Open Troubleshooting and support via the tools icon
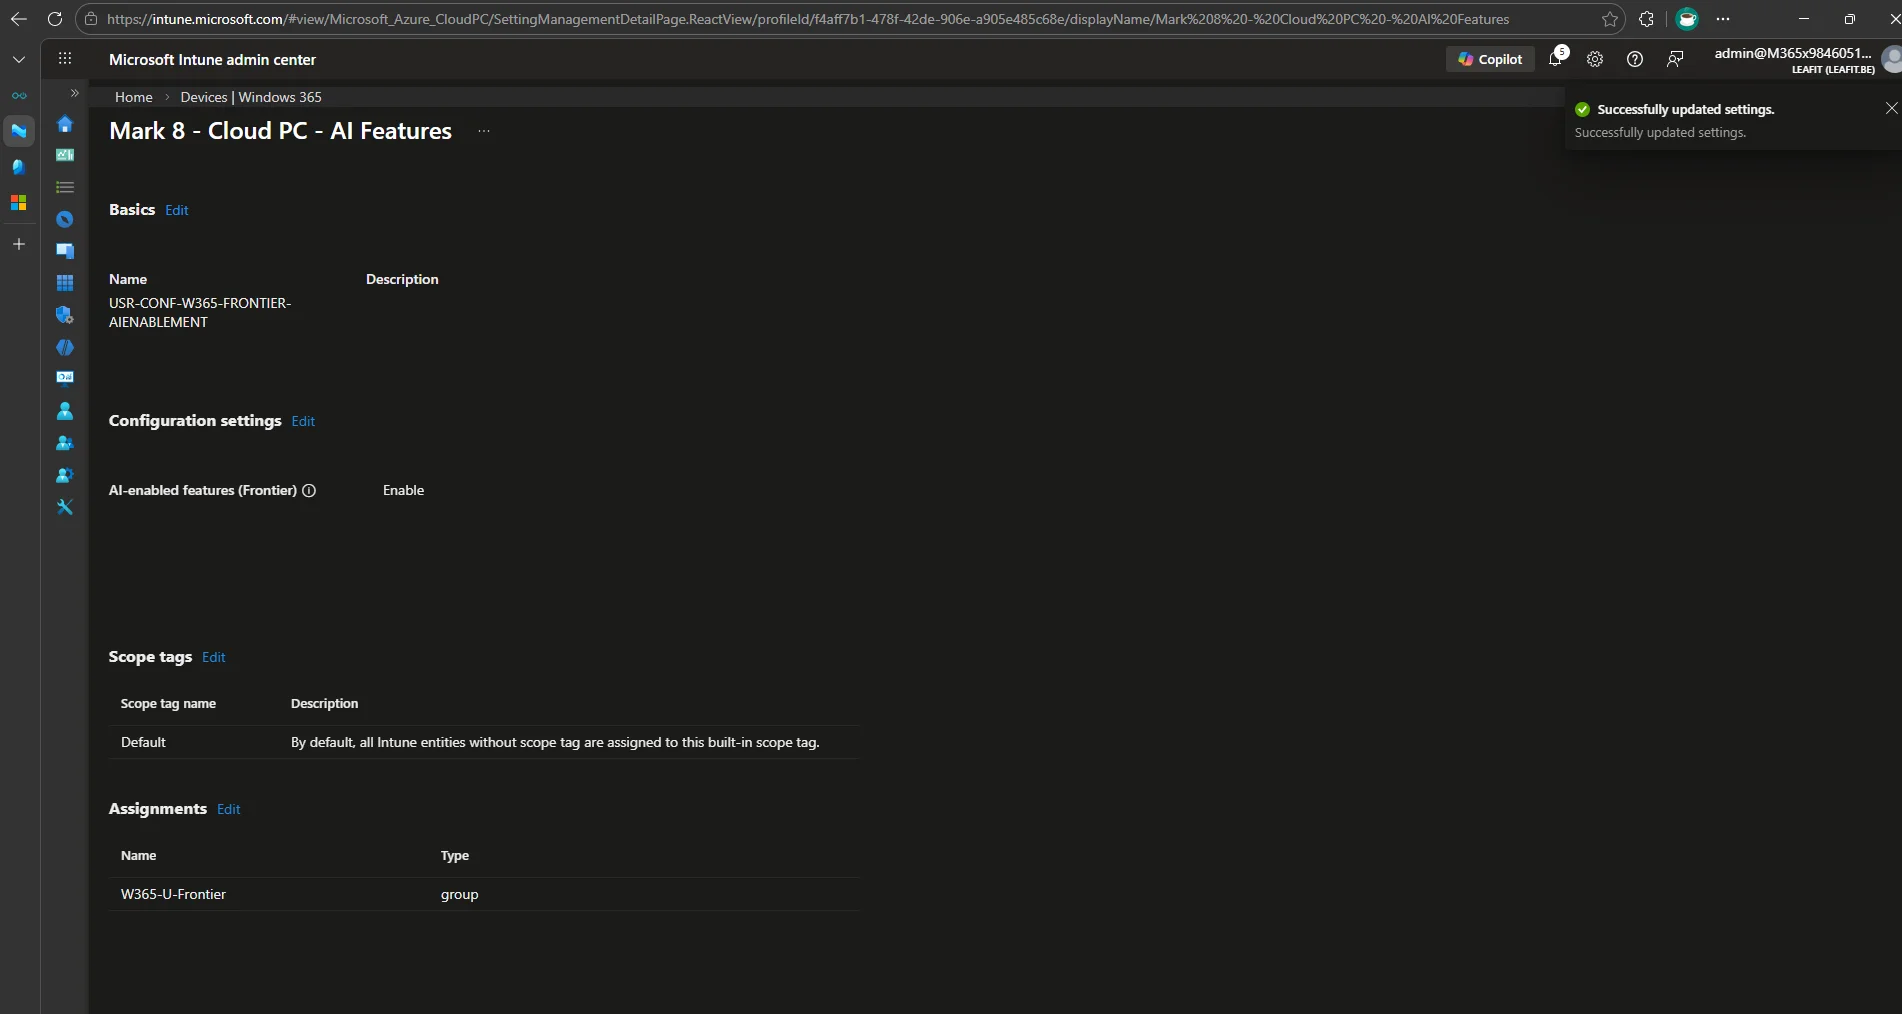The image size is (1902, 1014). [x=64, y=507]
